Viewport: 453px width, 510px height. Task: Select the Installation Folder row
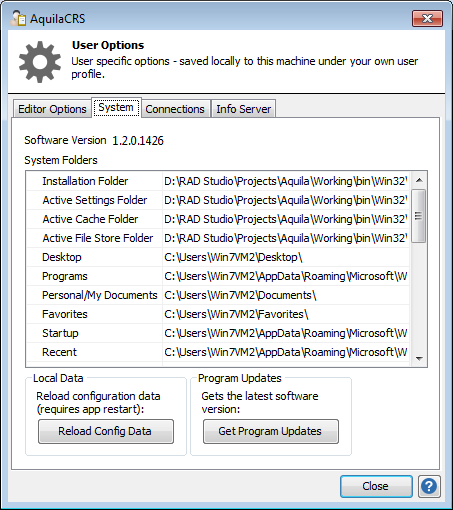218,181
